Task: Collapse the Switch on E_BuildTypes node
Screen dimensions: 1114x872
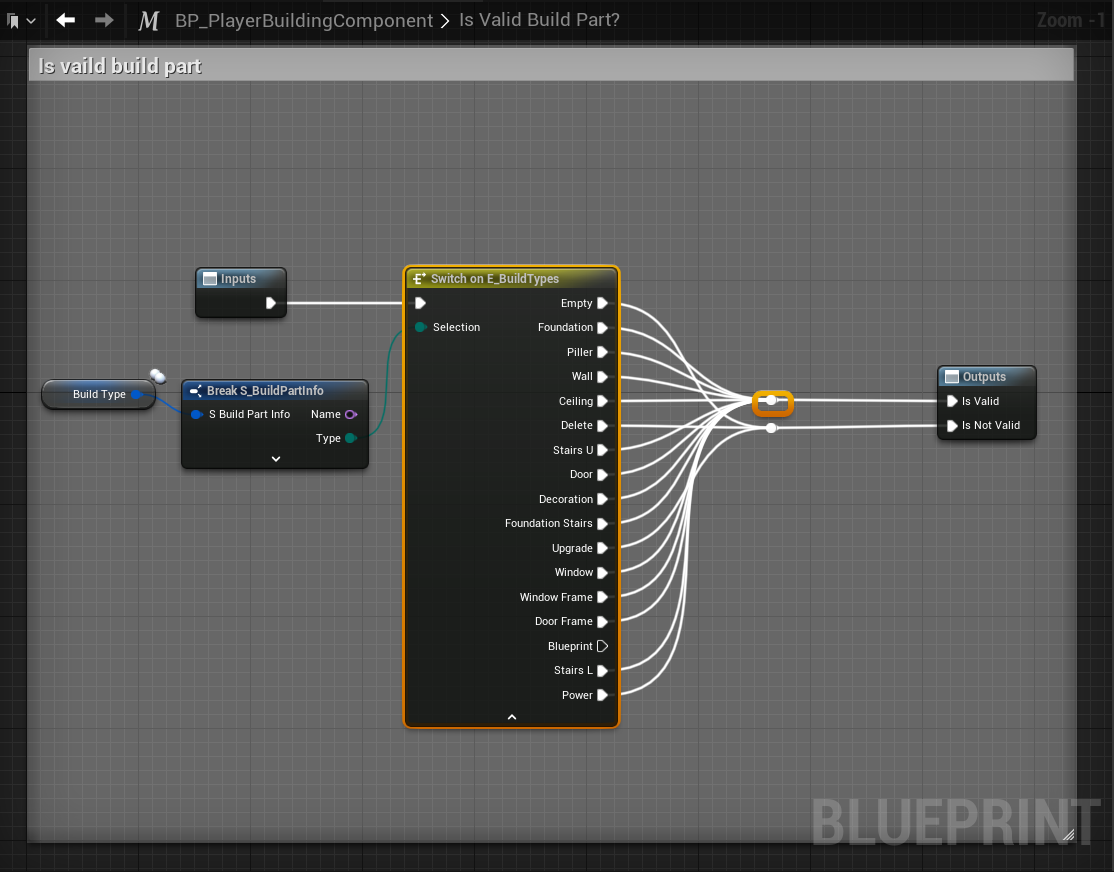Action: 512,717
